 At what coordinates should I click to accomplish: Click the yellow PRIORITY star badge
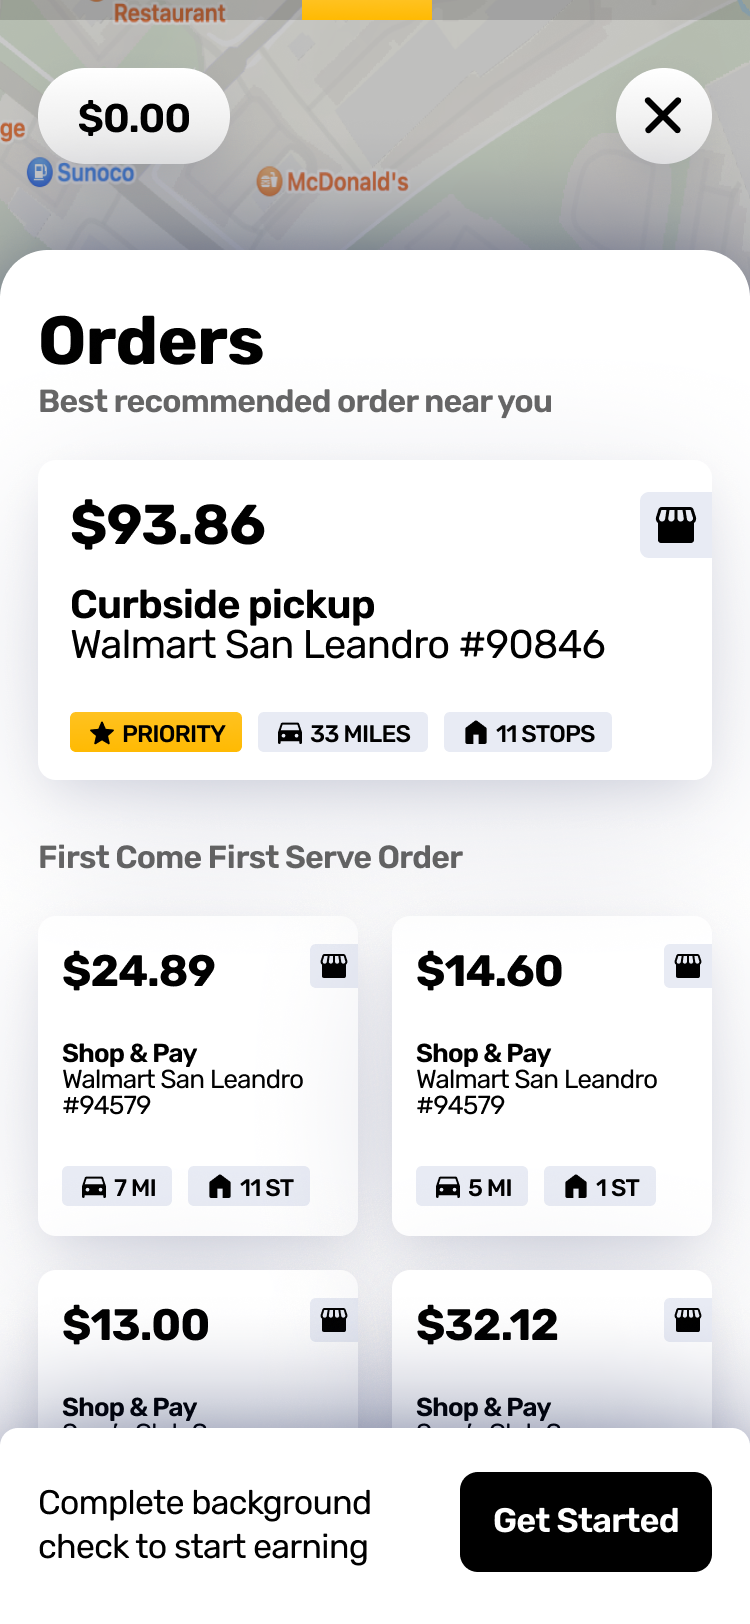tap(156, 733)
